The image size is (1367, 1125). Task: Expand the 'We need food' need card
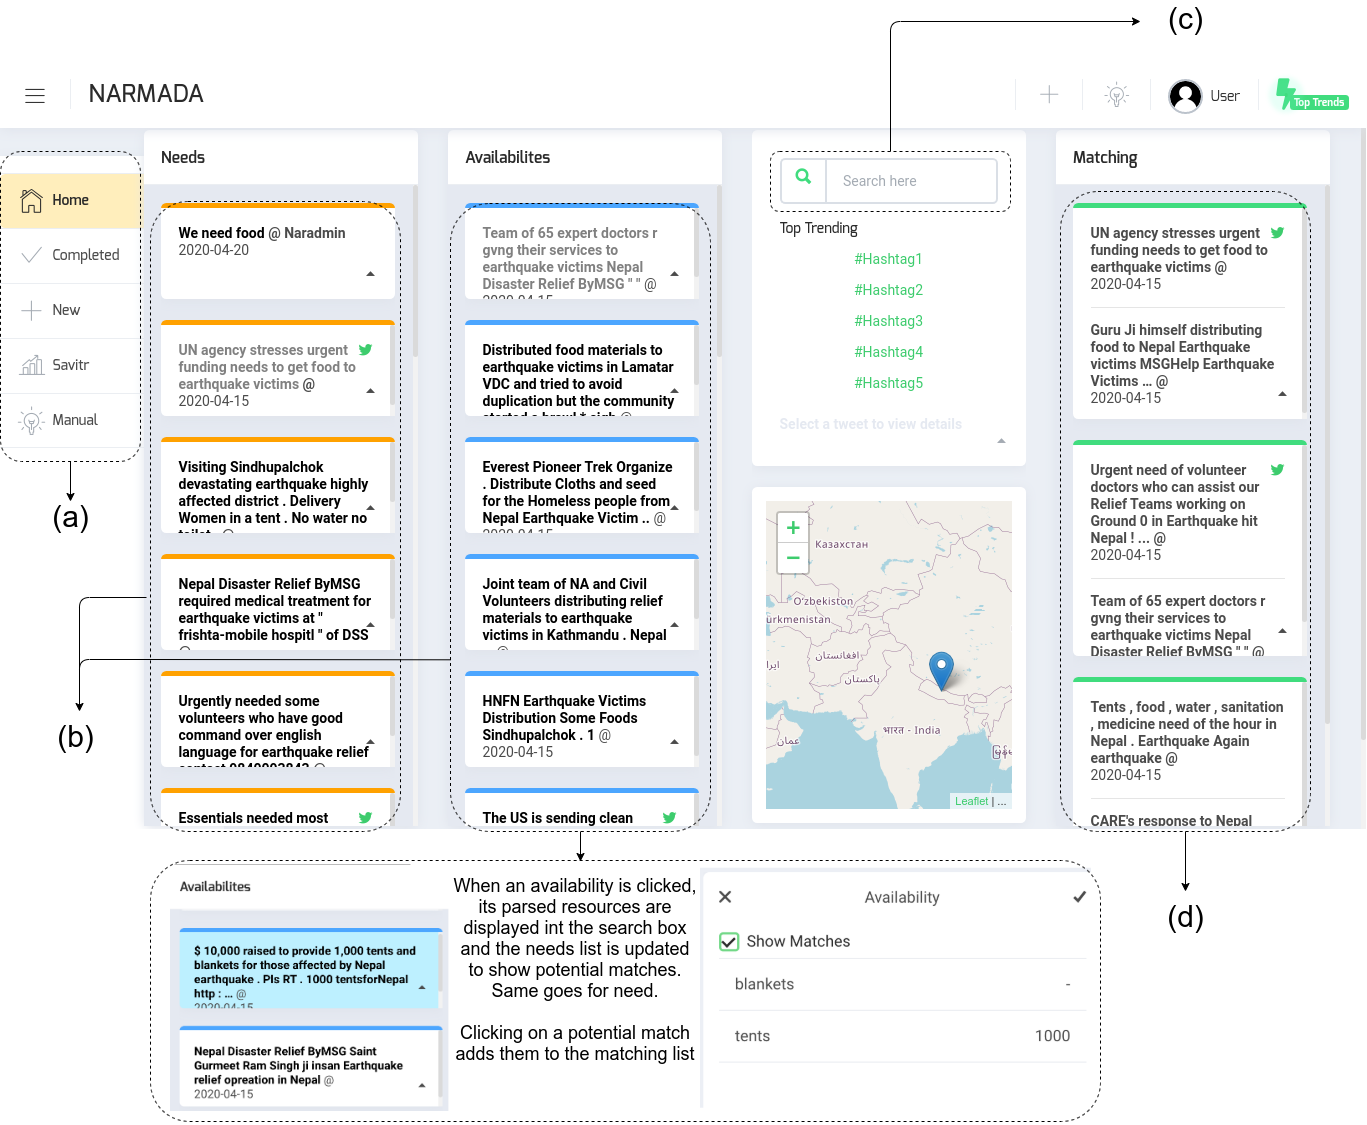371,274
